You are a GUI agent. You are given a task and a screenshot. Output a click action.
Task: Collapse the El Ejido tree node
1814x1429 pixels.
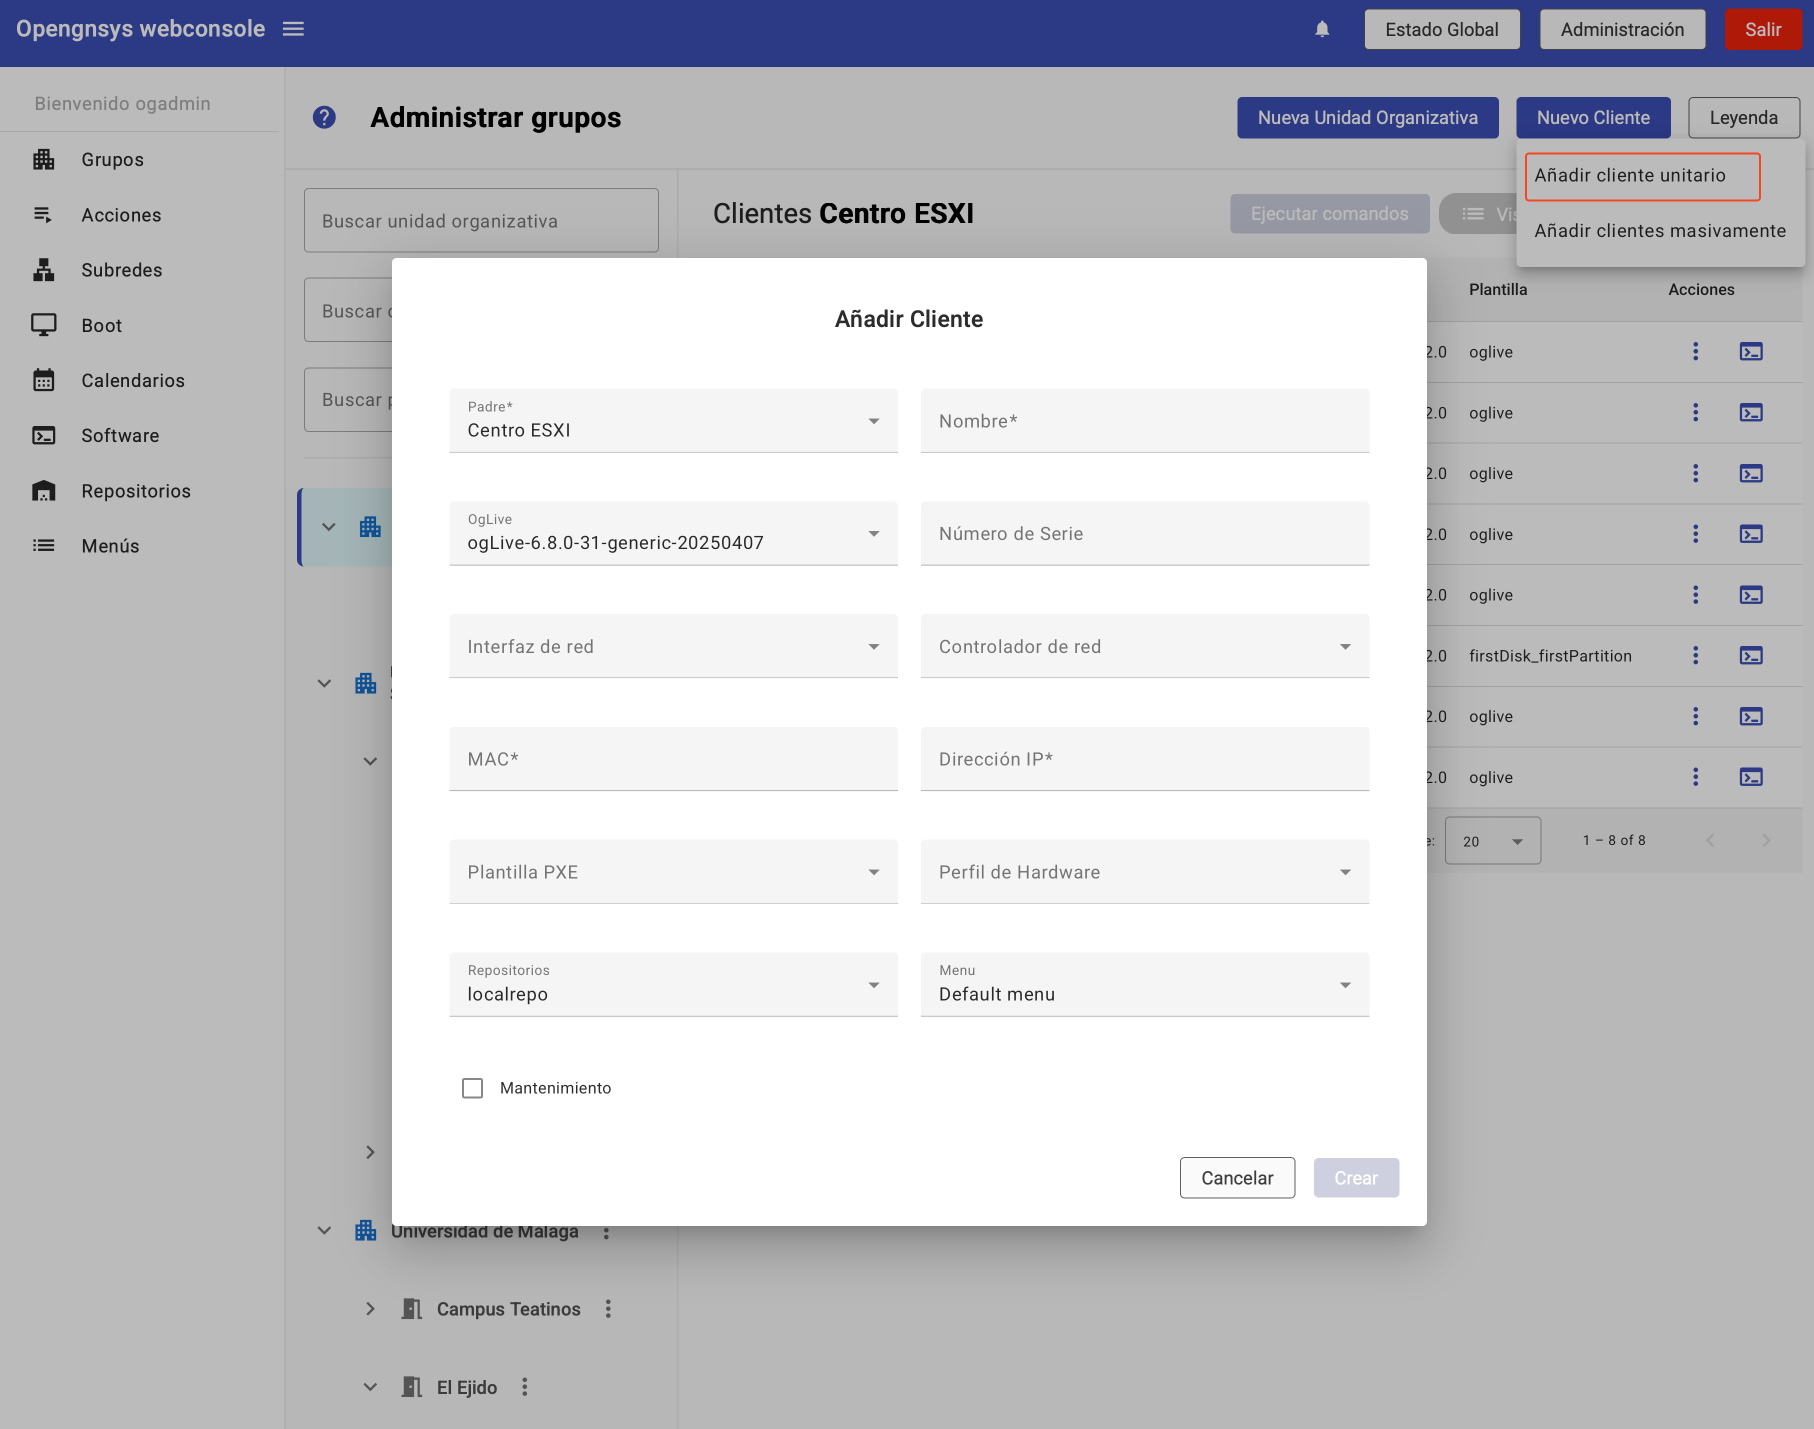(x=370, y=1387)
